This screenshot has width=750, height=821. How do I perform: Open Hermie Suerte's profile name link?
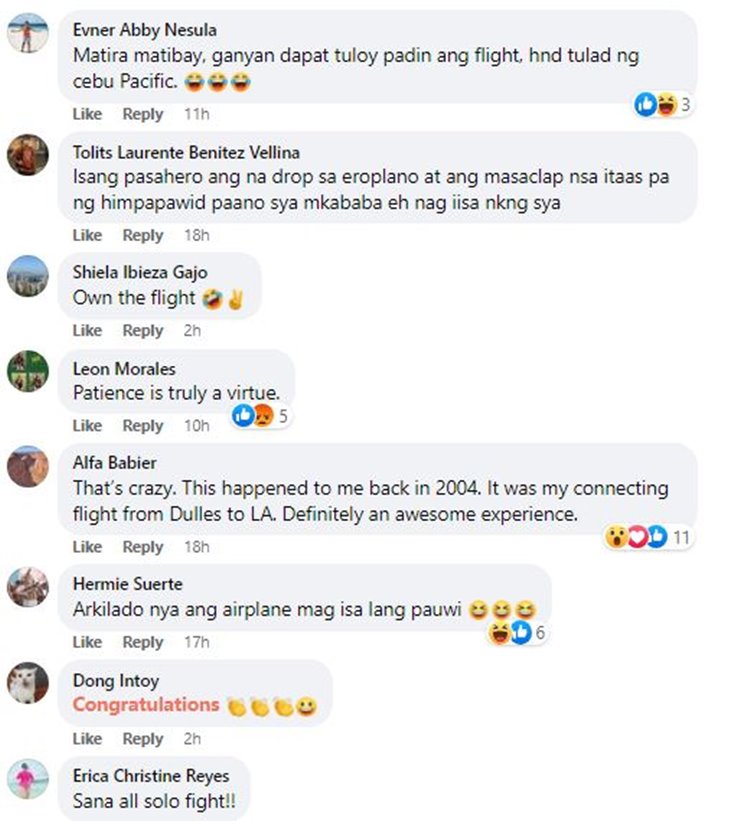click(x=128, y=584)
